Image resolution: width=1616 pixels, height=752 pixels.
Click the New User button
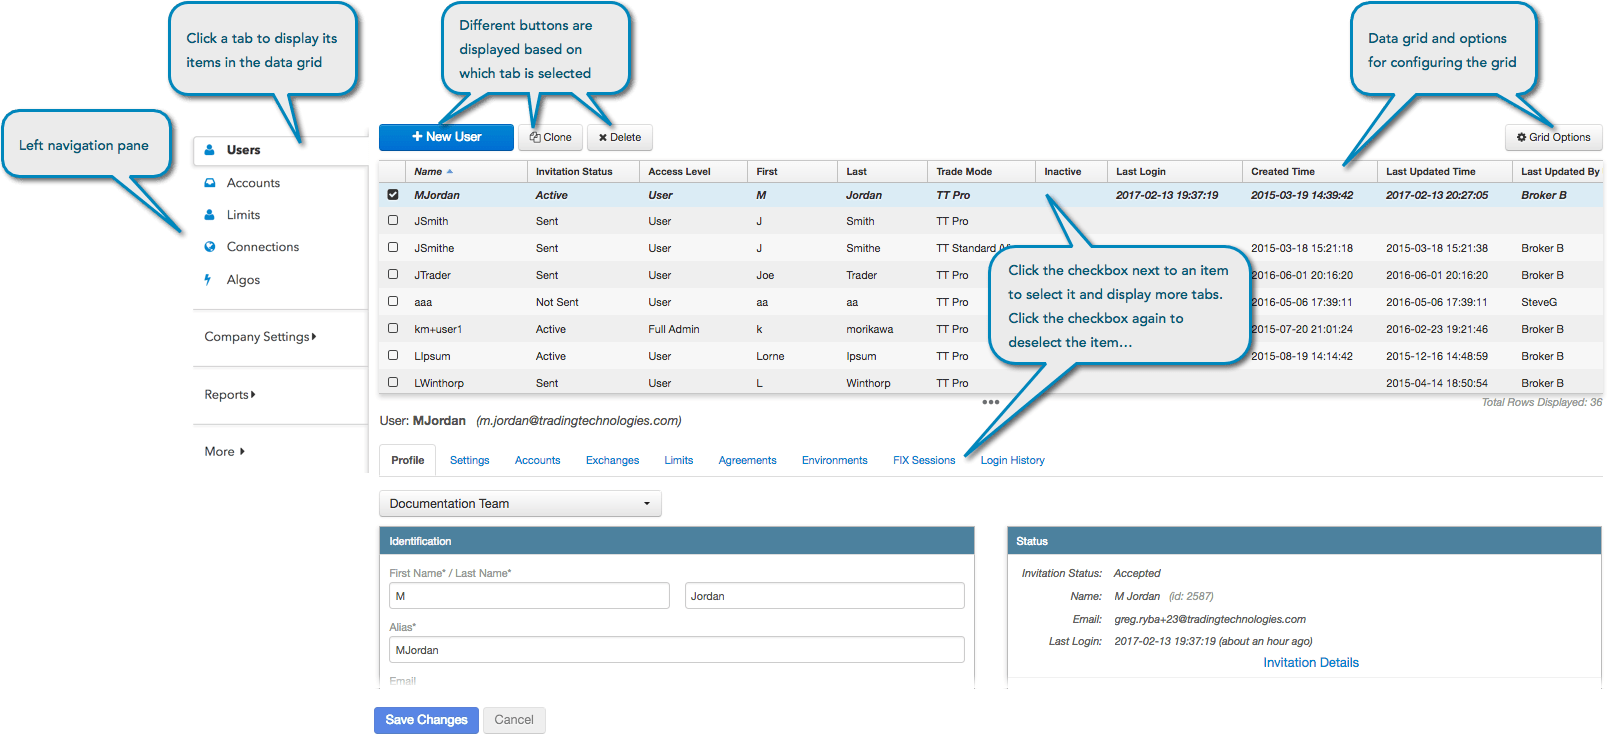point(446,137)
